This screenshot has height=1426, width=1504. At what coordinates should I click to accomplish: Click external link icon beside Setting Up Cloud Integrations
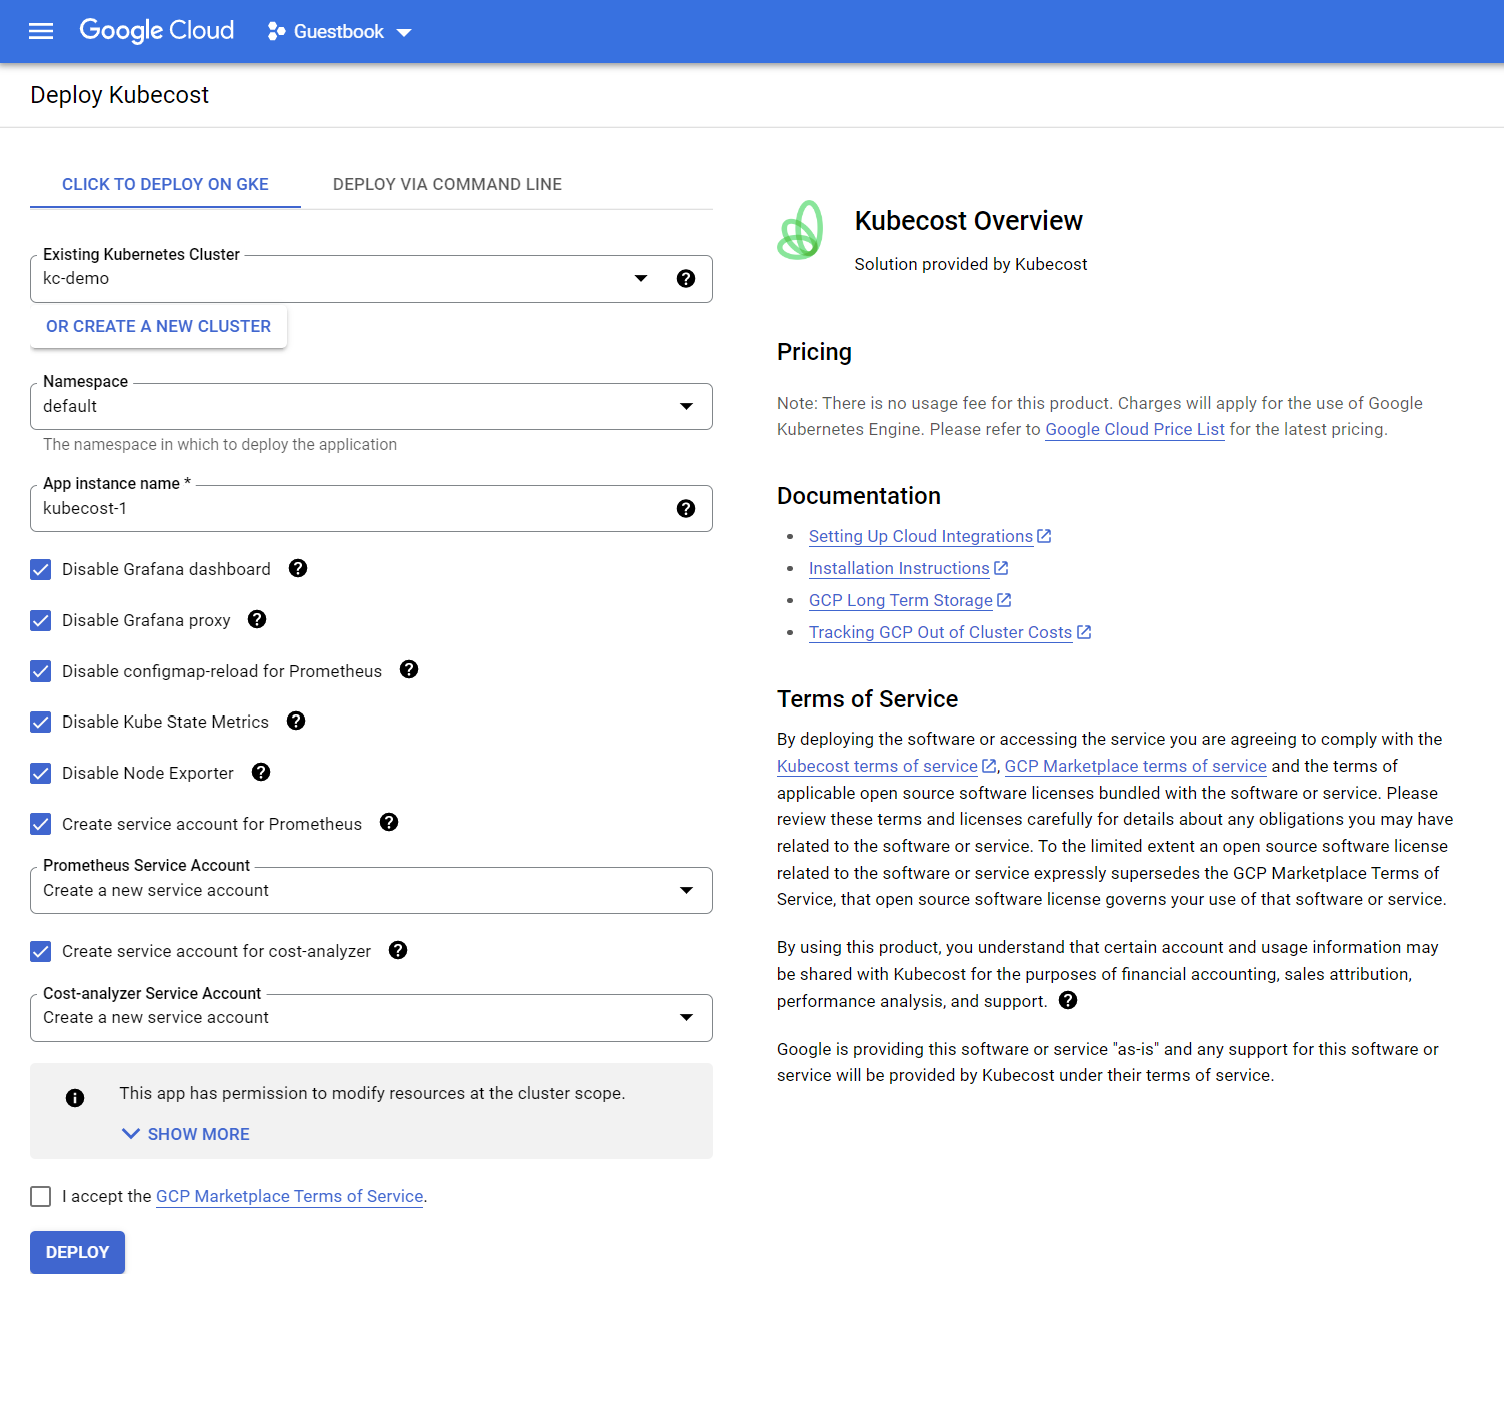[1044, 536]
